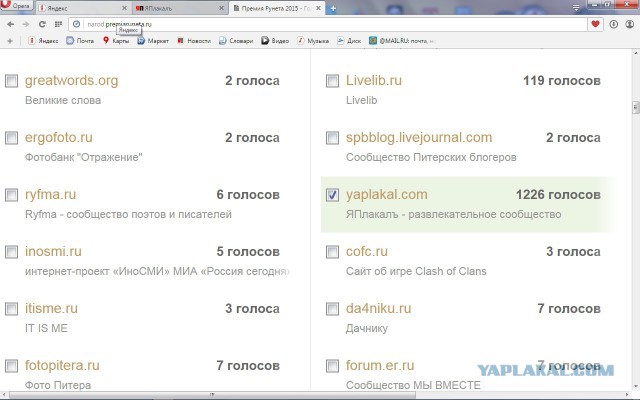Check the spbblog.livejournal.com checkbox
Image resolution: width=640 pixels, height=400 pixels.
[332, 138]
